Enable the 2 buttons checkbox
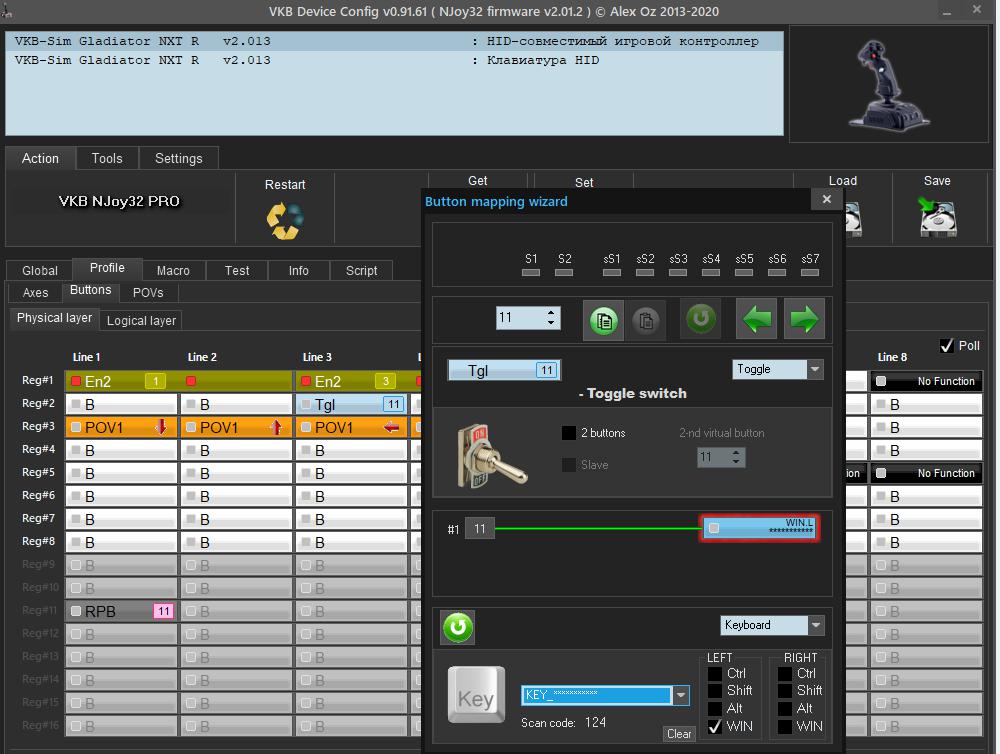 coord(569,432)
